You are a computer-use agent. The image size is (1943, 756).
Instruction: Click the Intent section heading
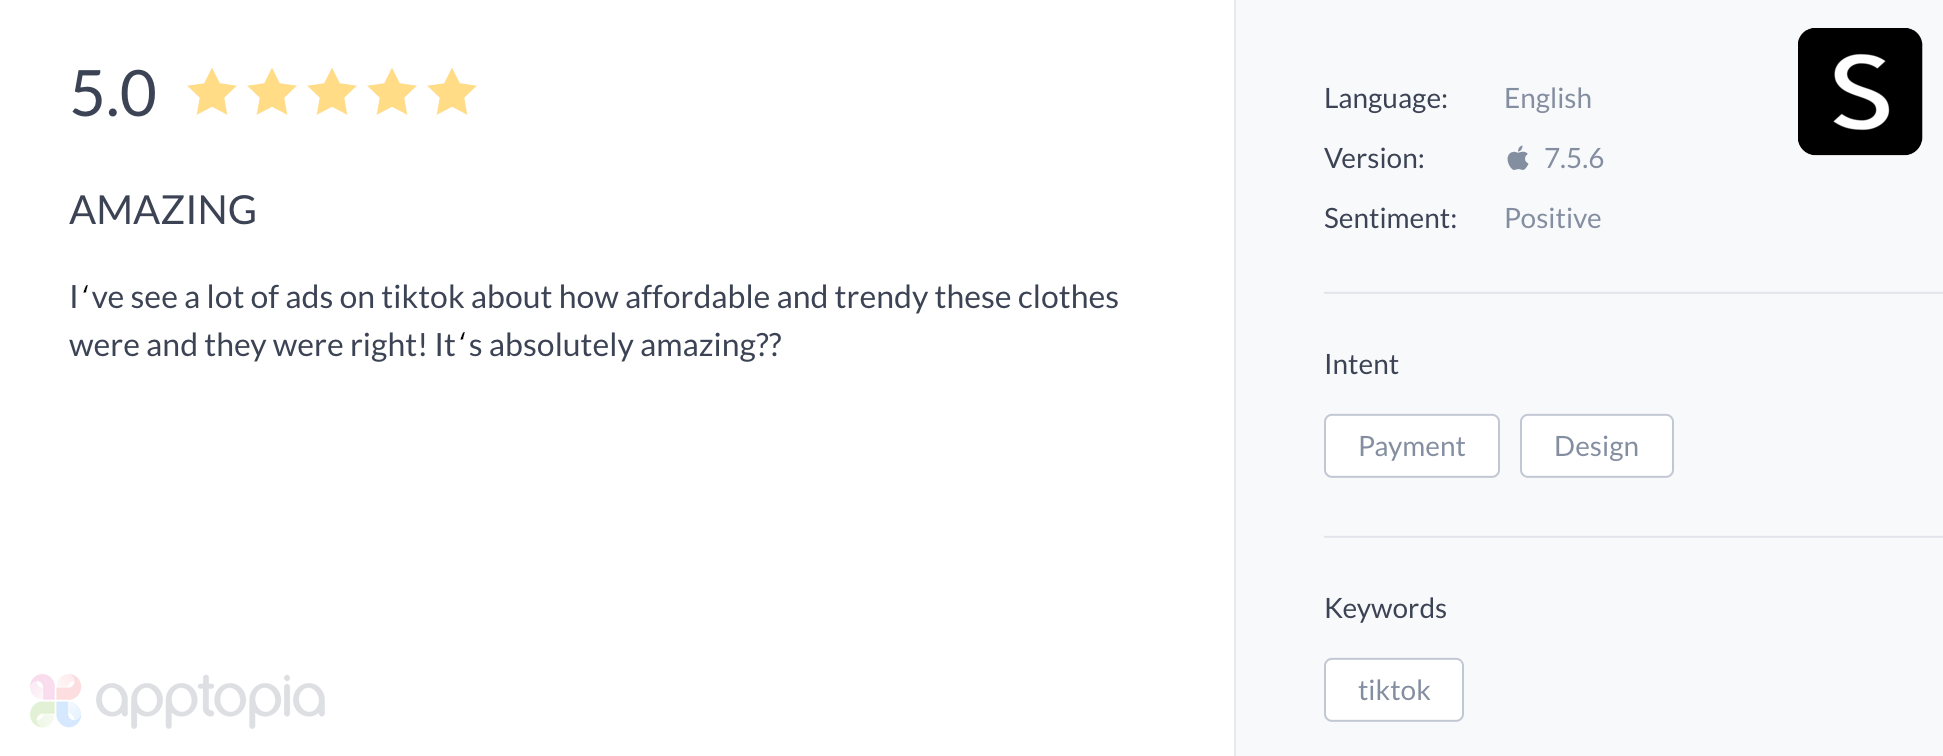pyautogui.click(x=1360, y=364)
